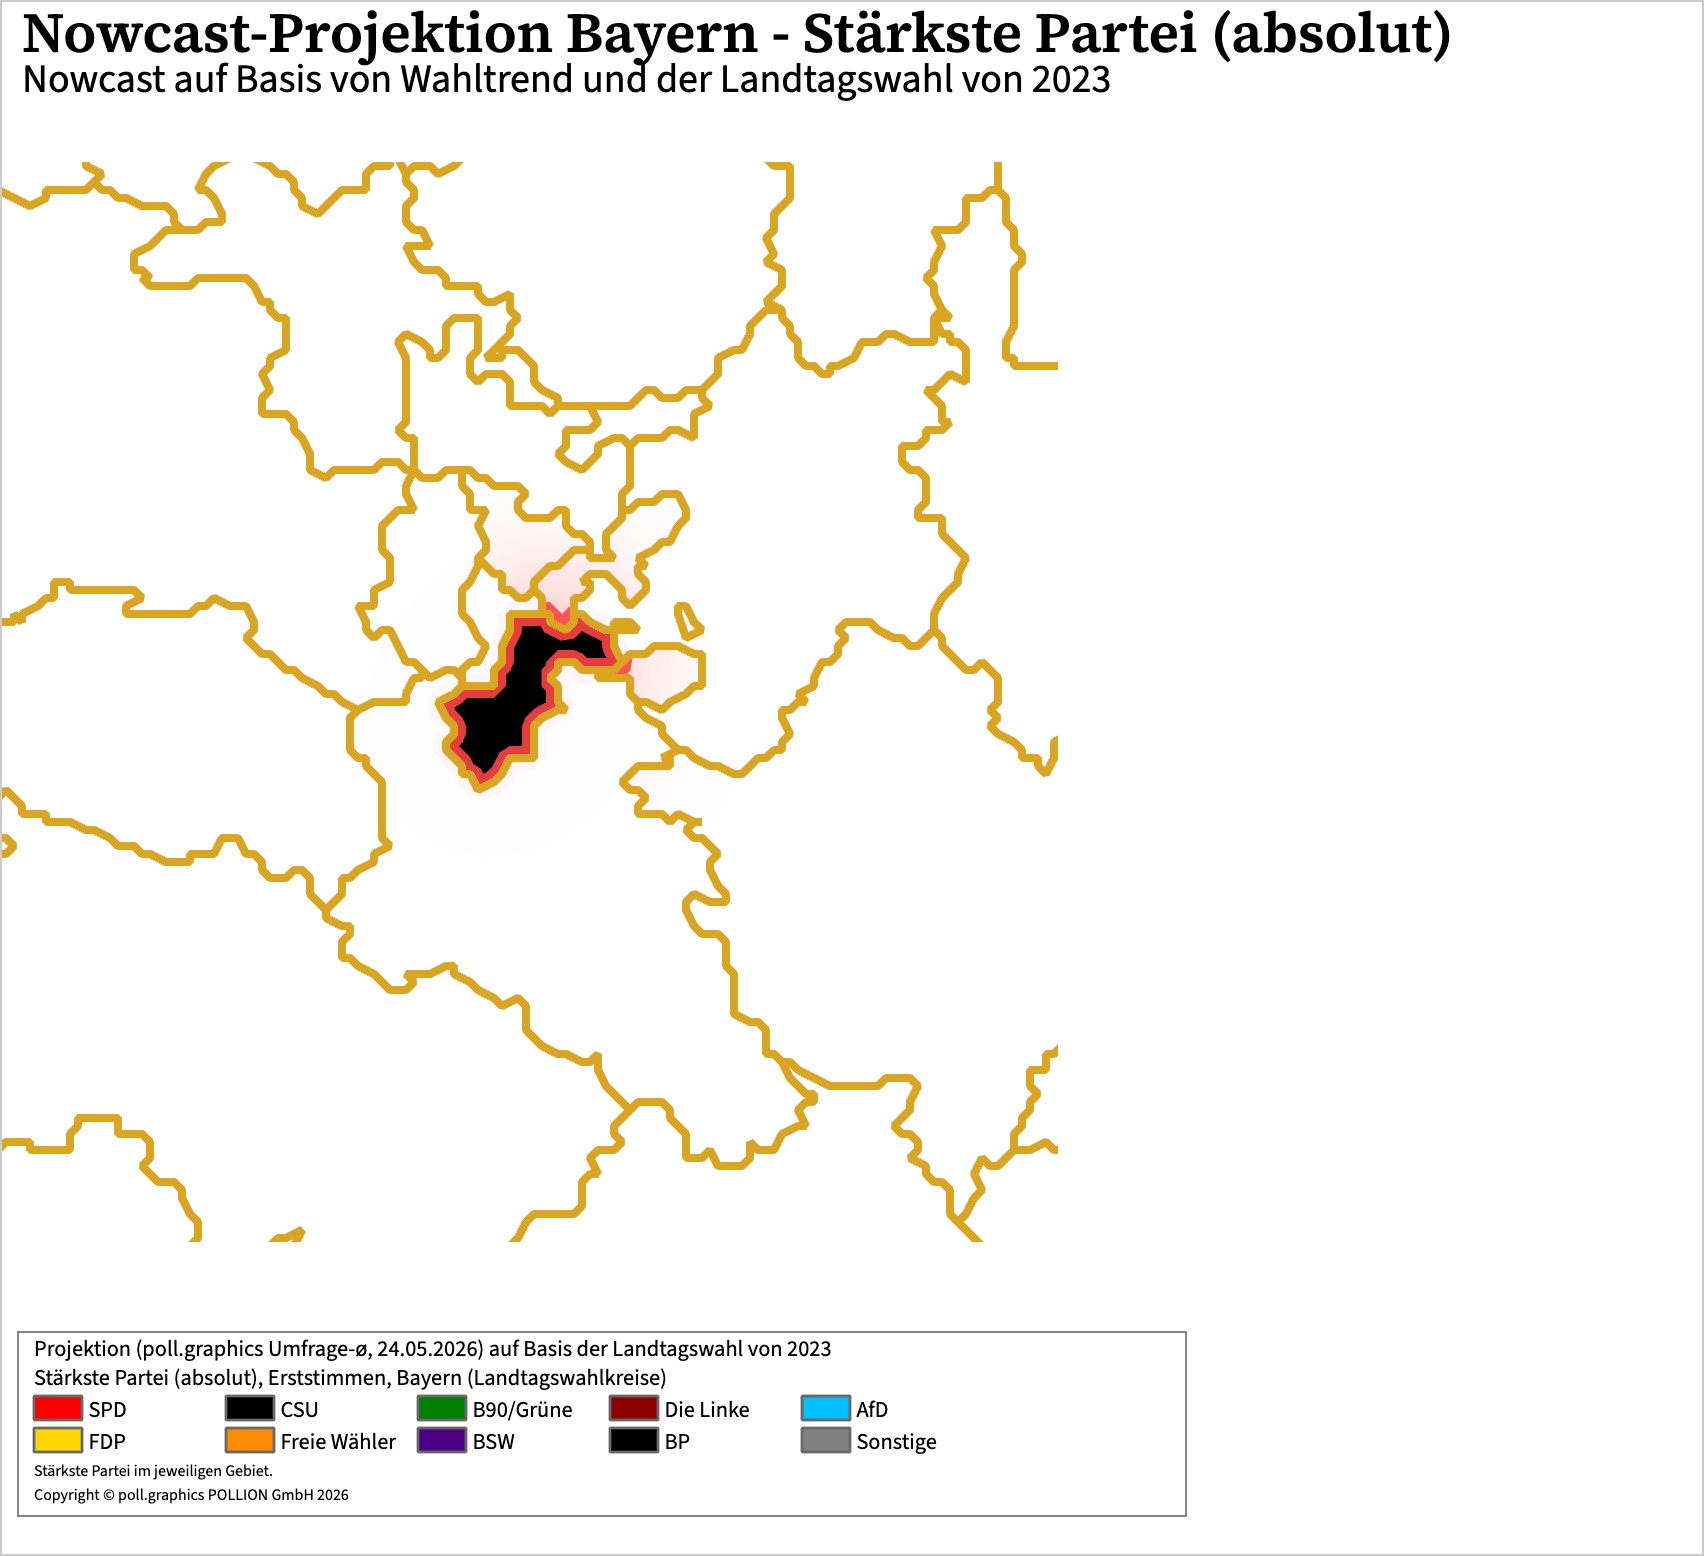1704x1556 pixels.
Task: Select the "Sonstige" legend label
Action: 896,1441
